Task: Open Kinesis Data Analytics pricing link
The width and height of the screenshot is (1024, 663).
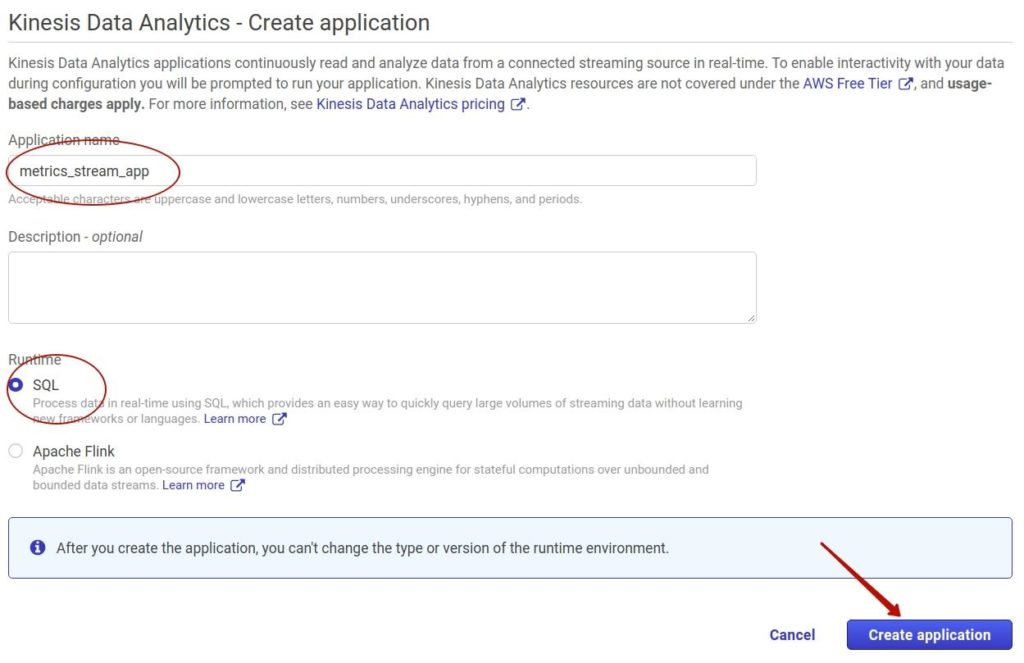Action: [410, 104]
